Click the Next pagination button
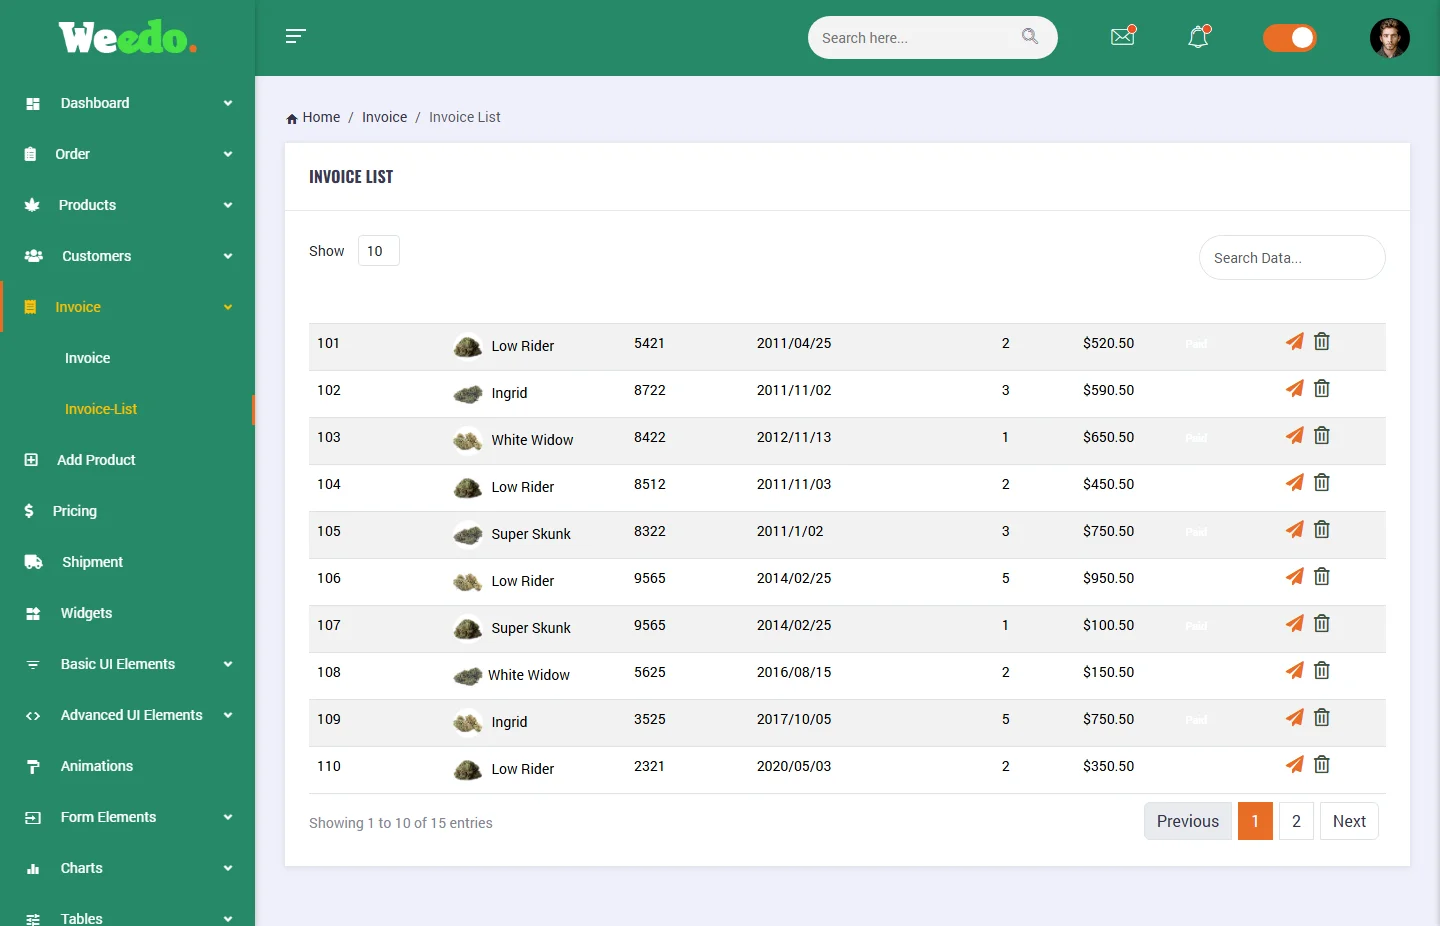The image size is (1440, 926). [1349, 820]
